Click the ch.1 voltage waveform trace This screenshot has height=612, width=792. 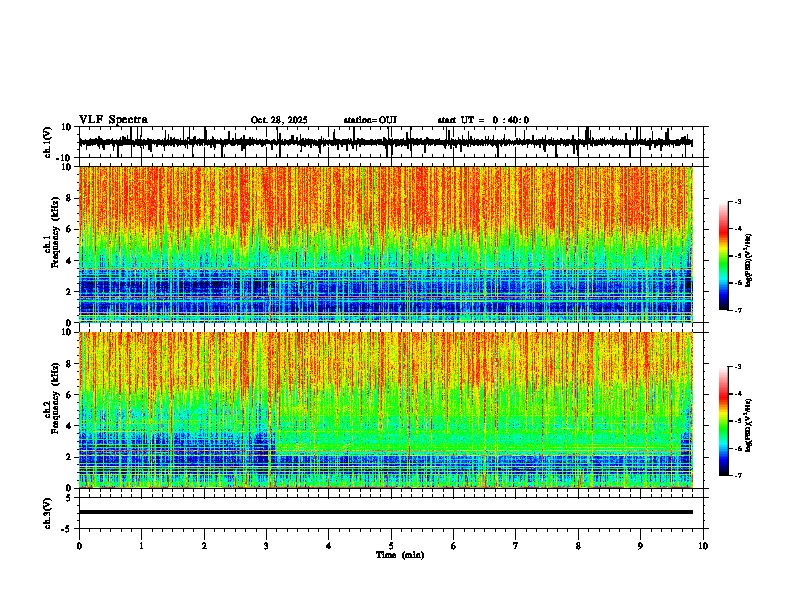coord(385,142)
